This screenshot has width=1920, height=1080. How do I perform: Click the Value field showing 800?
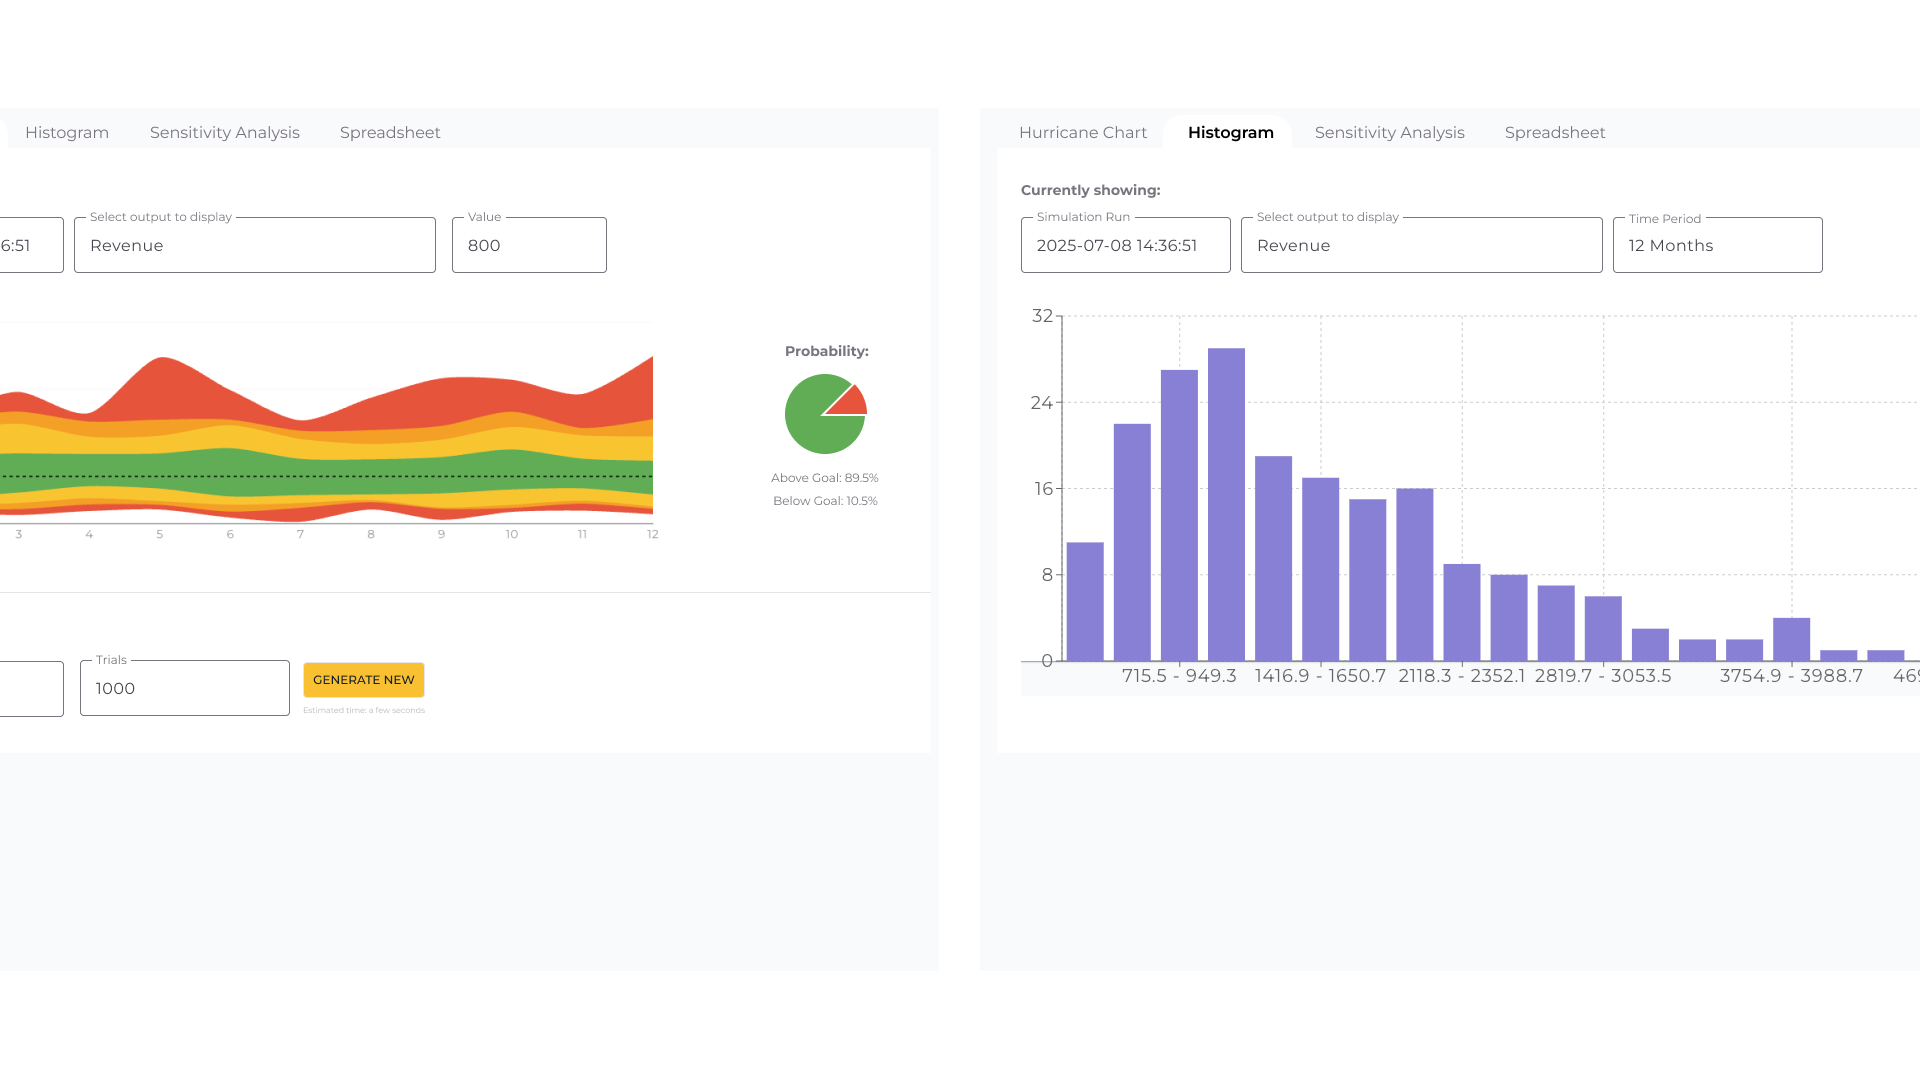click(x=528, y=245)
